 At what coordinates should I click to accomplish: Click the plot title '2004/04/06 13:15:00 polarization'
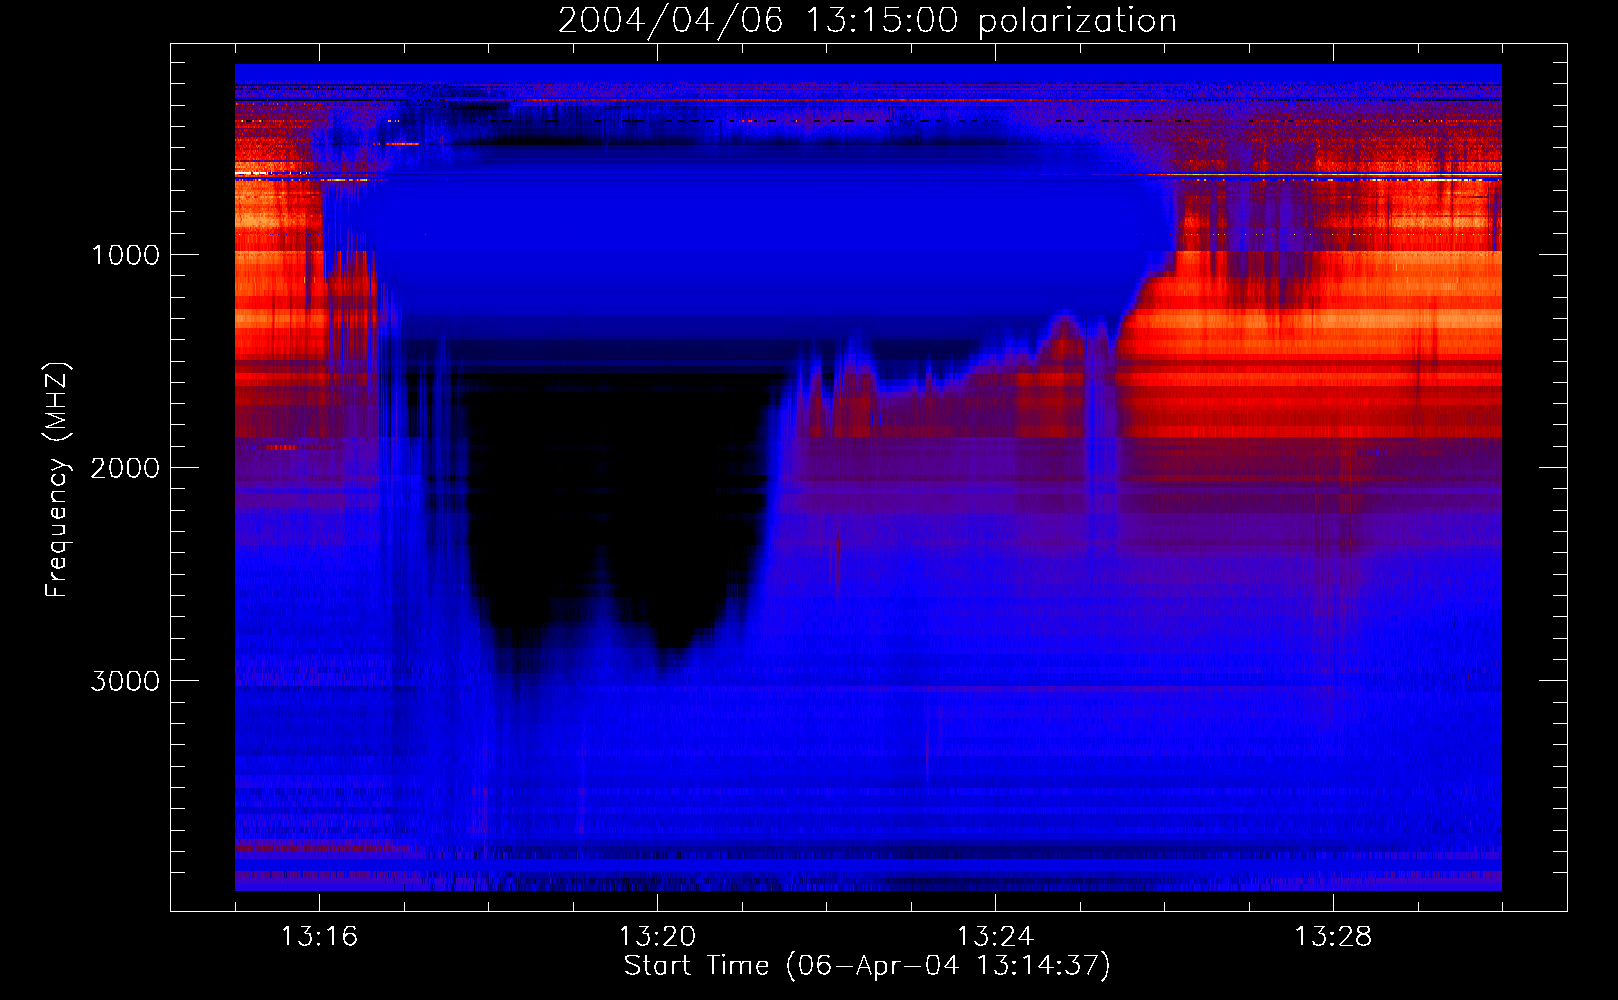pyautogui.click(x=867, y=21)
